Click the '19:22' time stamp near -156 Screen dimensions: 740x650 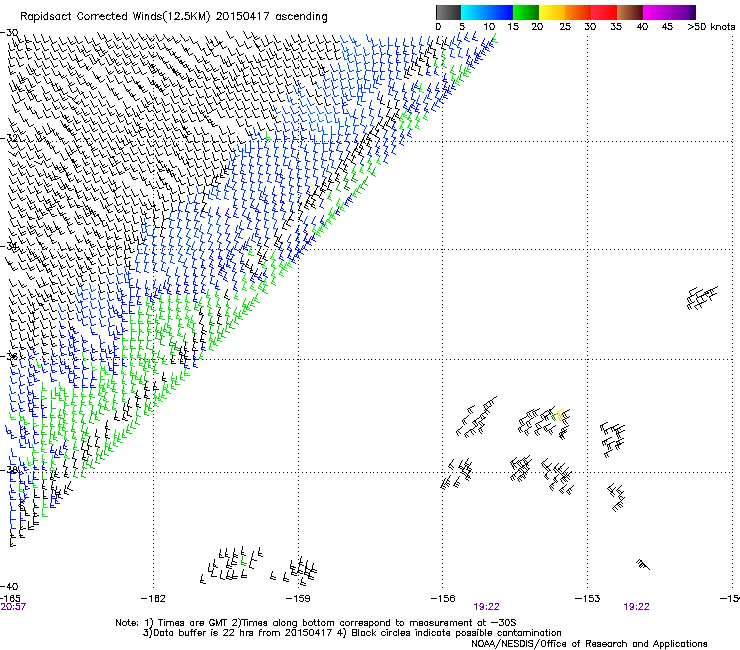click(x=487, y=607)
